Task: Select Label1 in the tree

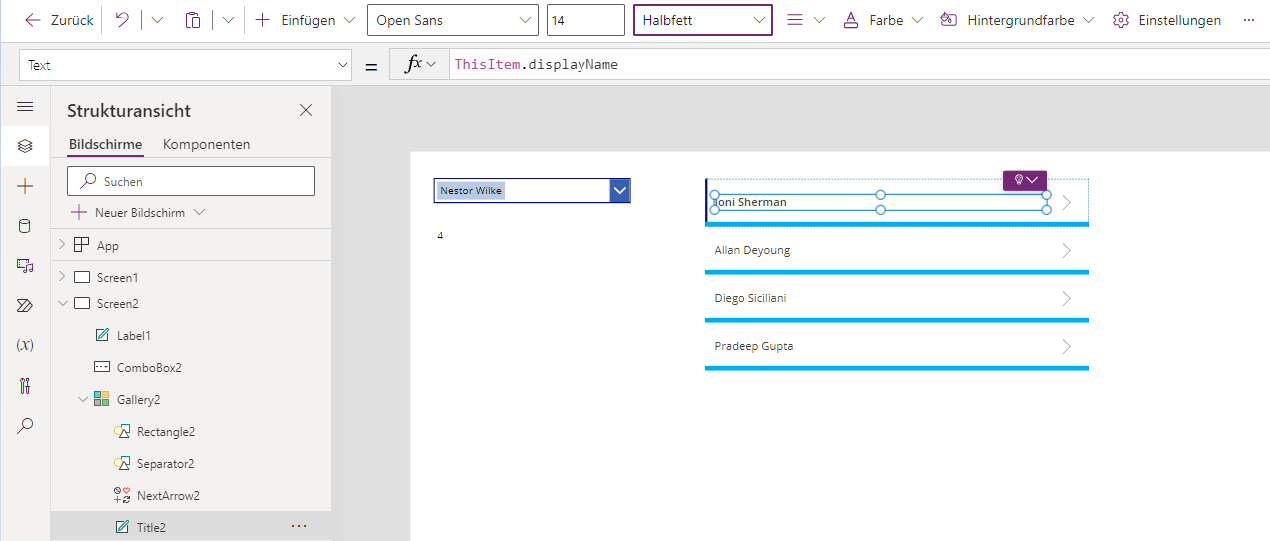Action: point(134,335)
